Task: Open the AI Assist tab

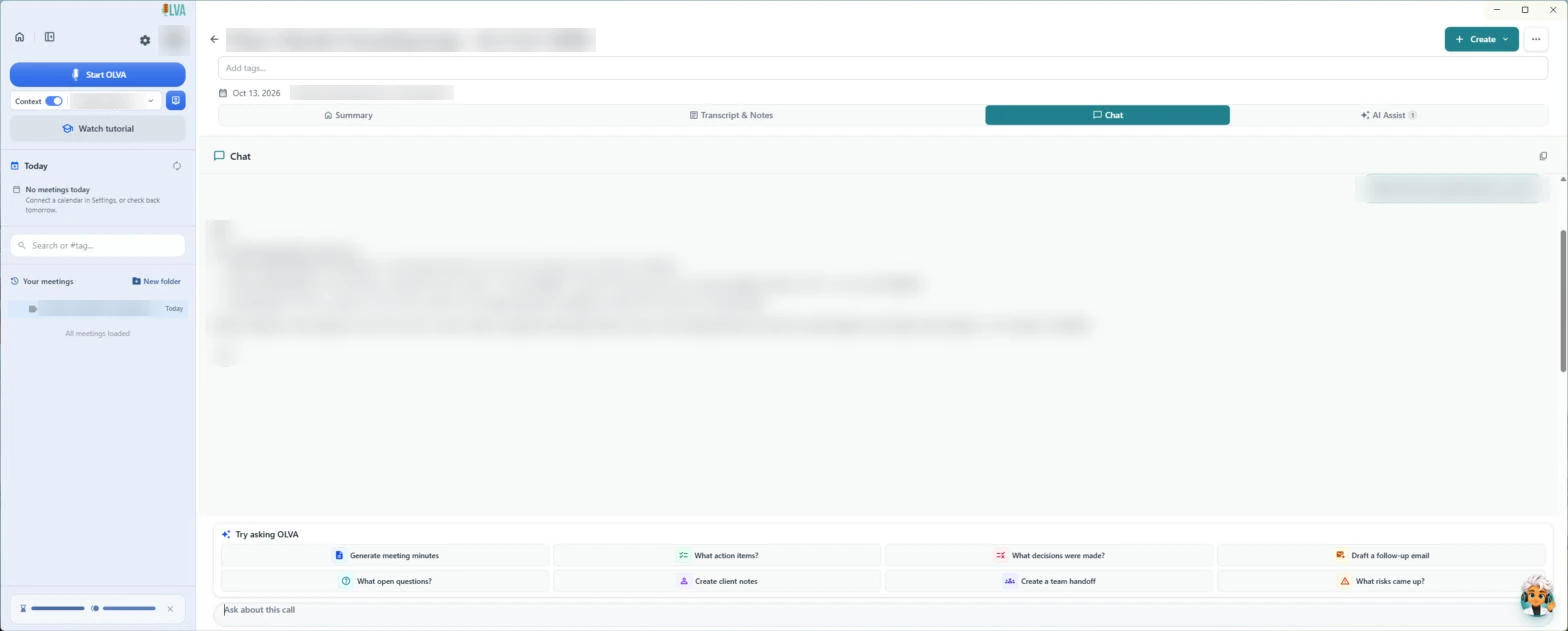Action: pyautogui.click(x=1389, y=115)
